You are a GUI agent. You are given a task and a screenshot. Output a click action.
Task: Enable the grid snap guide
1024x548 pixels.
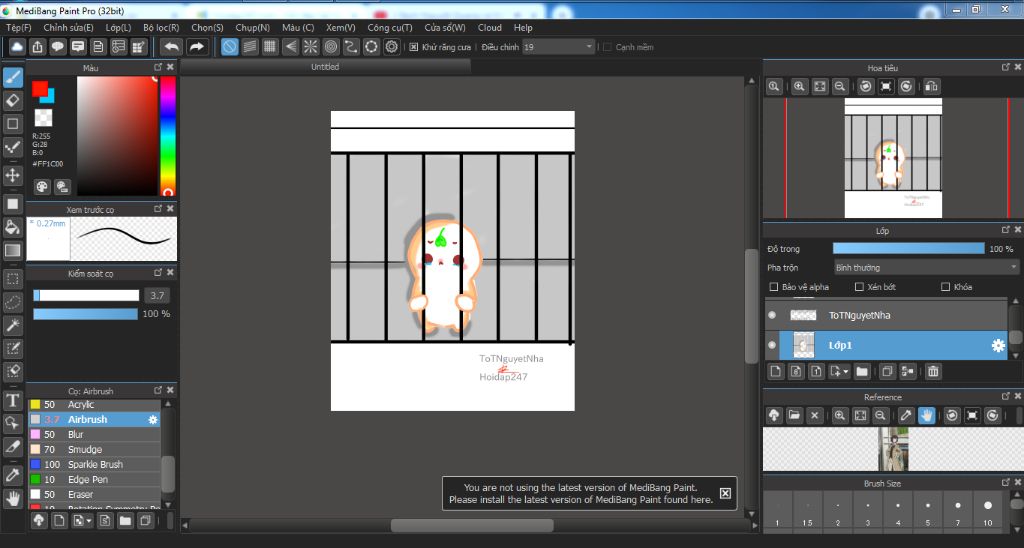270,46
